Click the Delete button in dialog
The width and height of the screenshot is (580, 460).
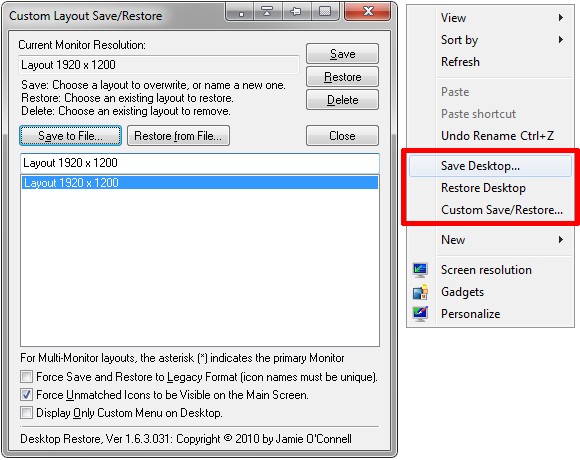[x=343, y=100]
